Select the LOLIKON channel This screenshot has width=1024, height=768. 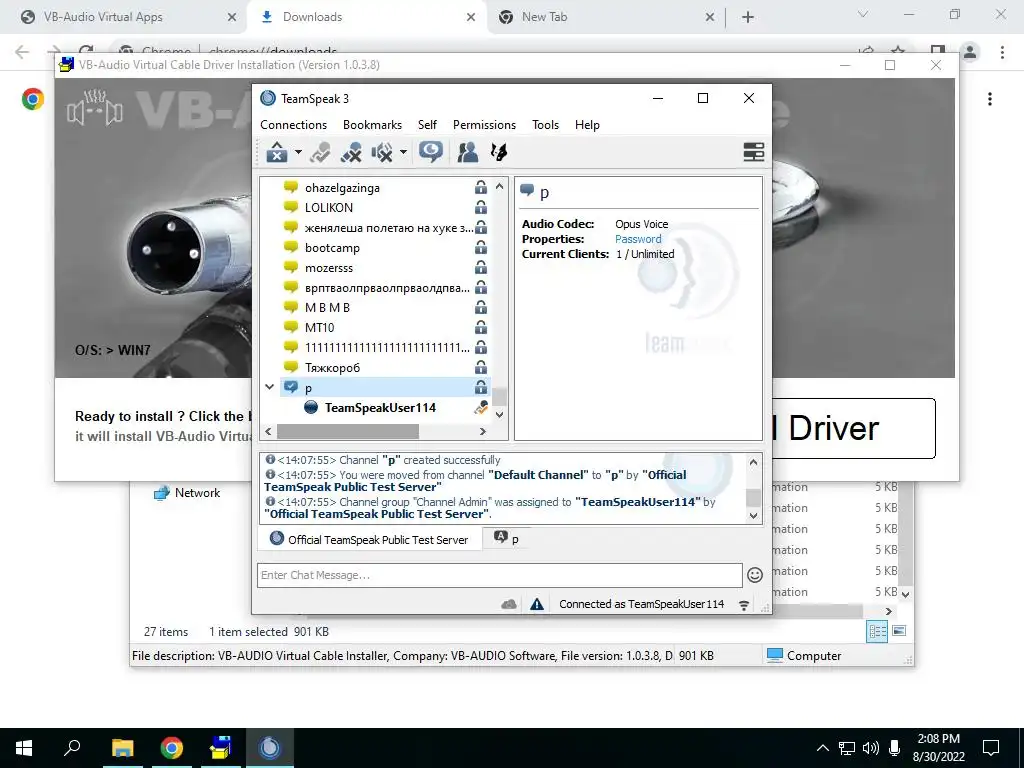pos(328,208)
